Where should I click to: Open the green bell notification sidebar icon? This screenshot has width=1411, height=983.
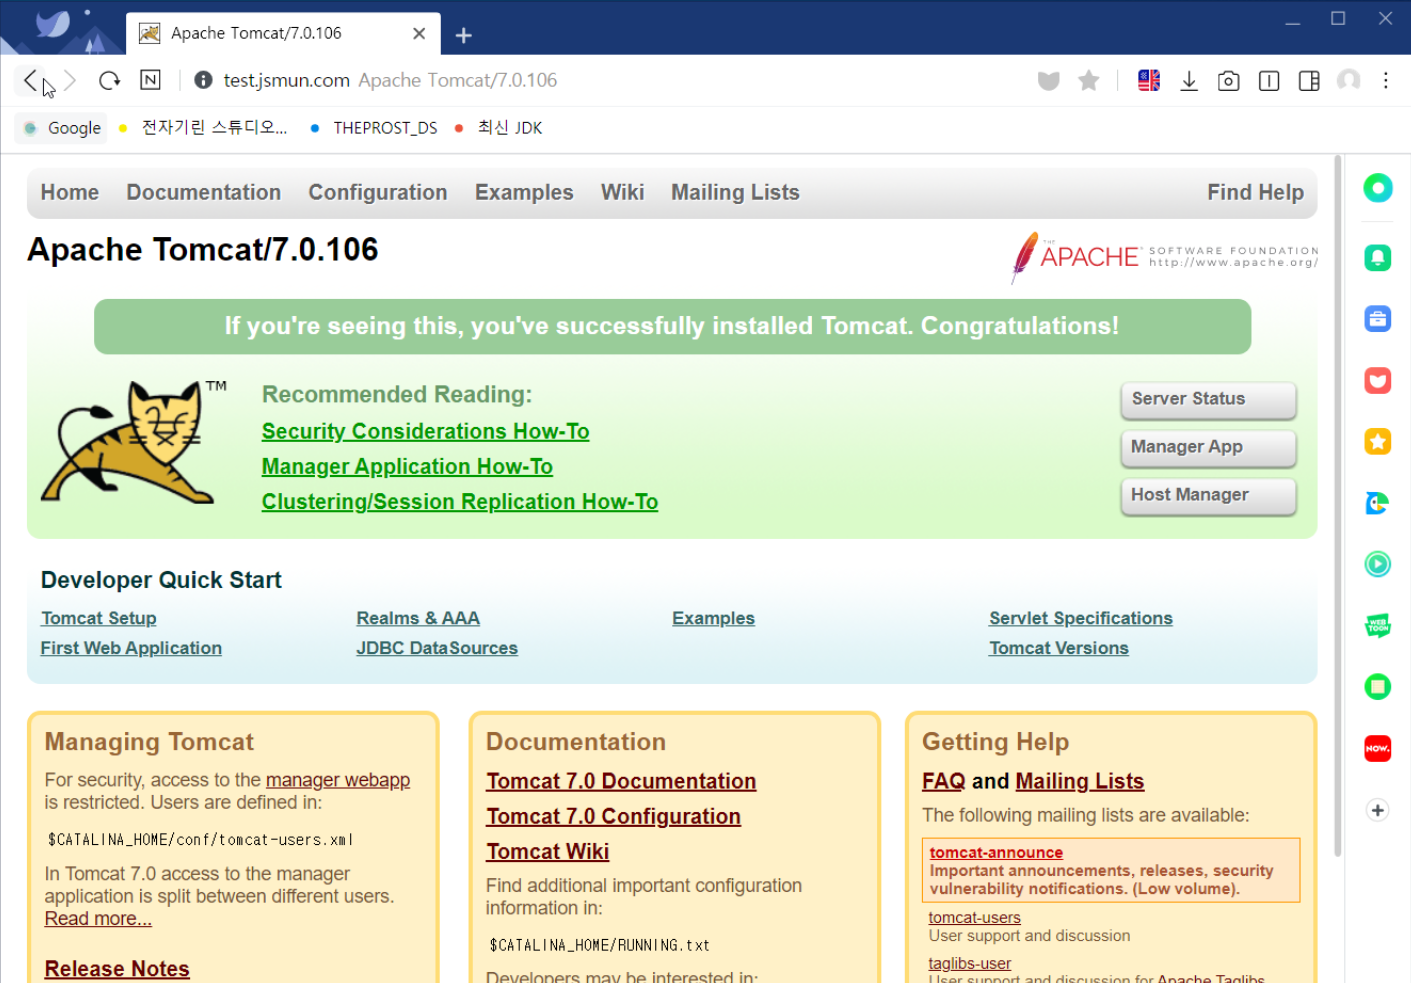pos(1378,258)
